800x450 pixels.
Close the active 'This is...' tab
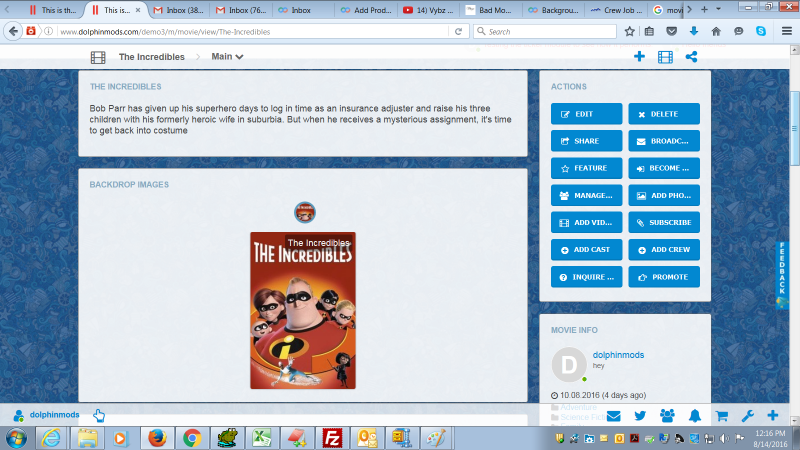click(x=138, y=10)
